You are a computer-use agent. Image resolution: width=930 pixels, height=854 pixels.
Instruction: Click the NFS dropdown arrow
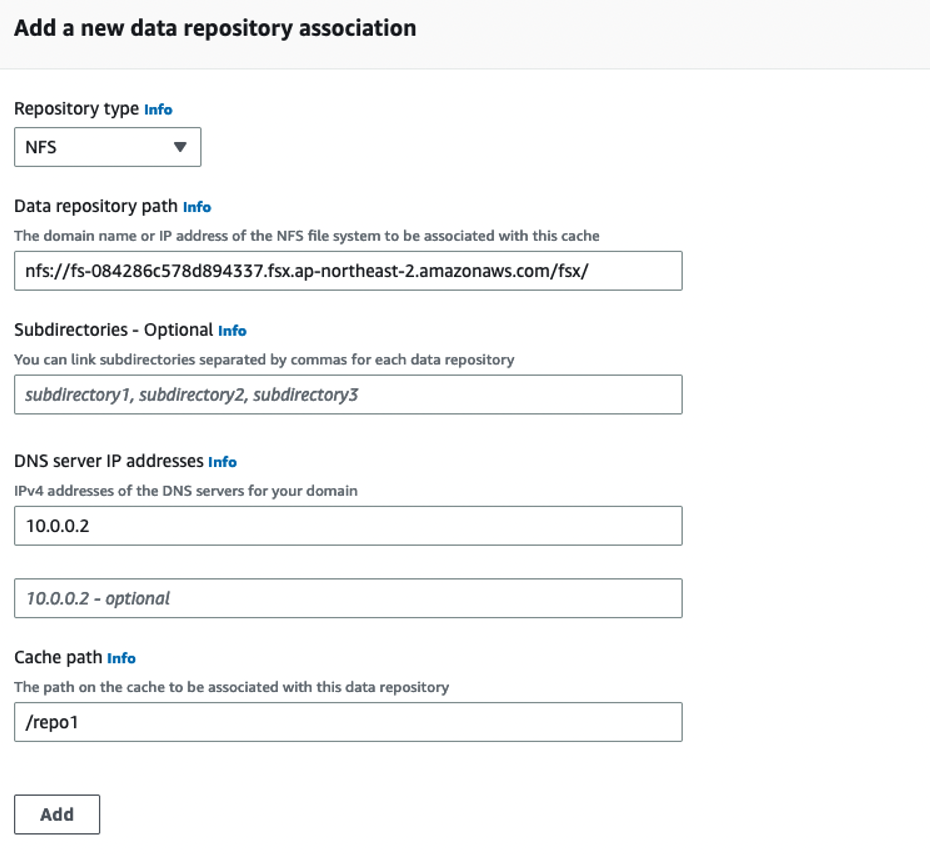[x=180, y=147]
